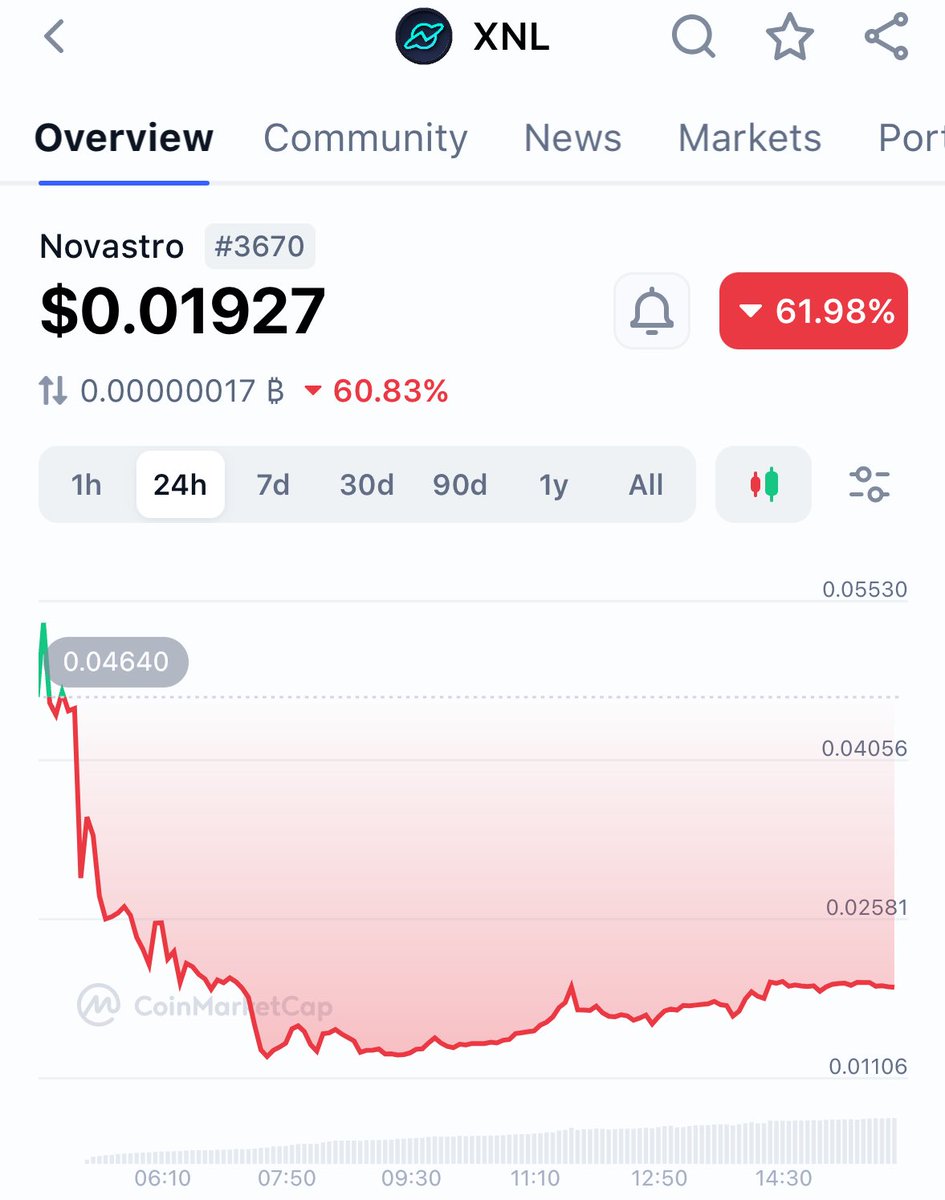Tap the red 61.98% change button

point(813,311)
